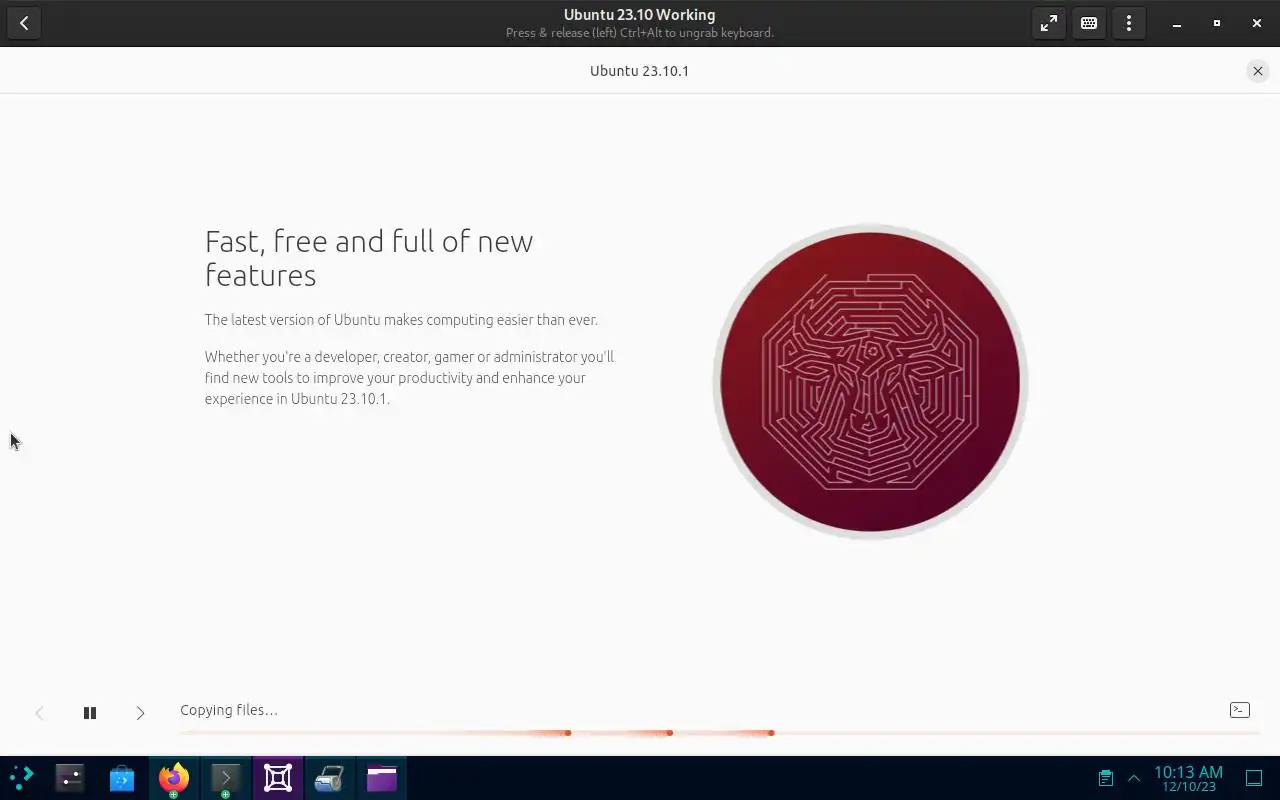This screenshot has width=1280, height=800.
Task: Click the 'latest version of Ubuntu' sentence
Action: [401, 320]
